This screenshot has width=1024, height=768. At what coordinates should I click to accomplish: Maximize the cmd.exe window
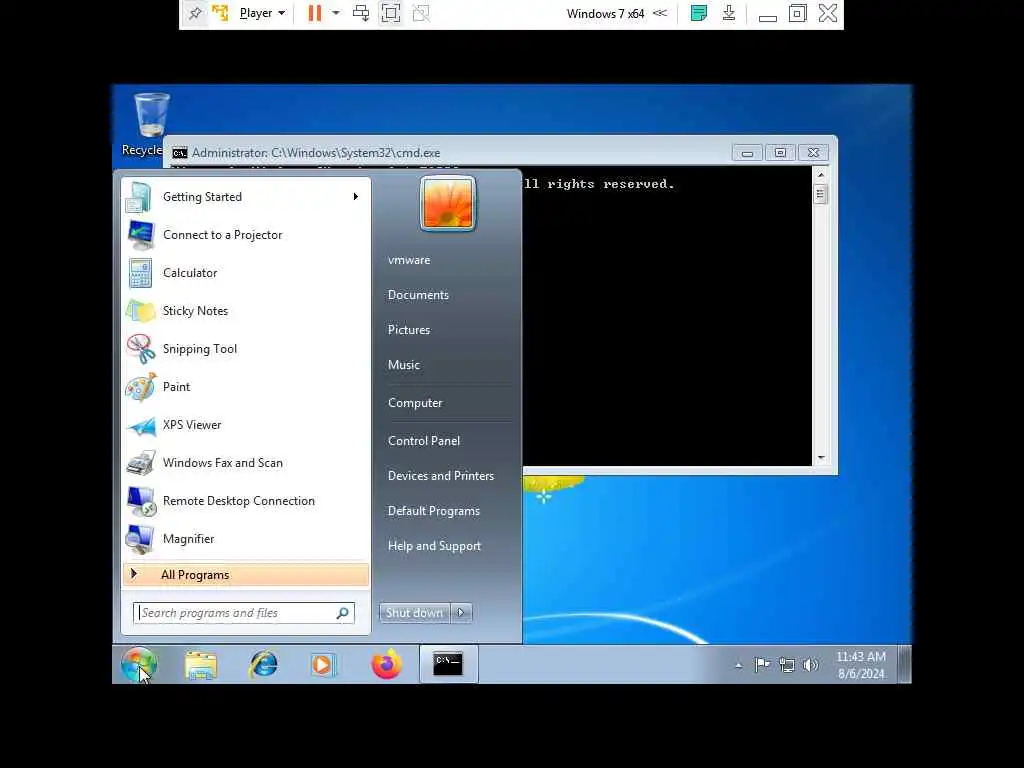780,153
